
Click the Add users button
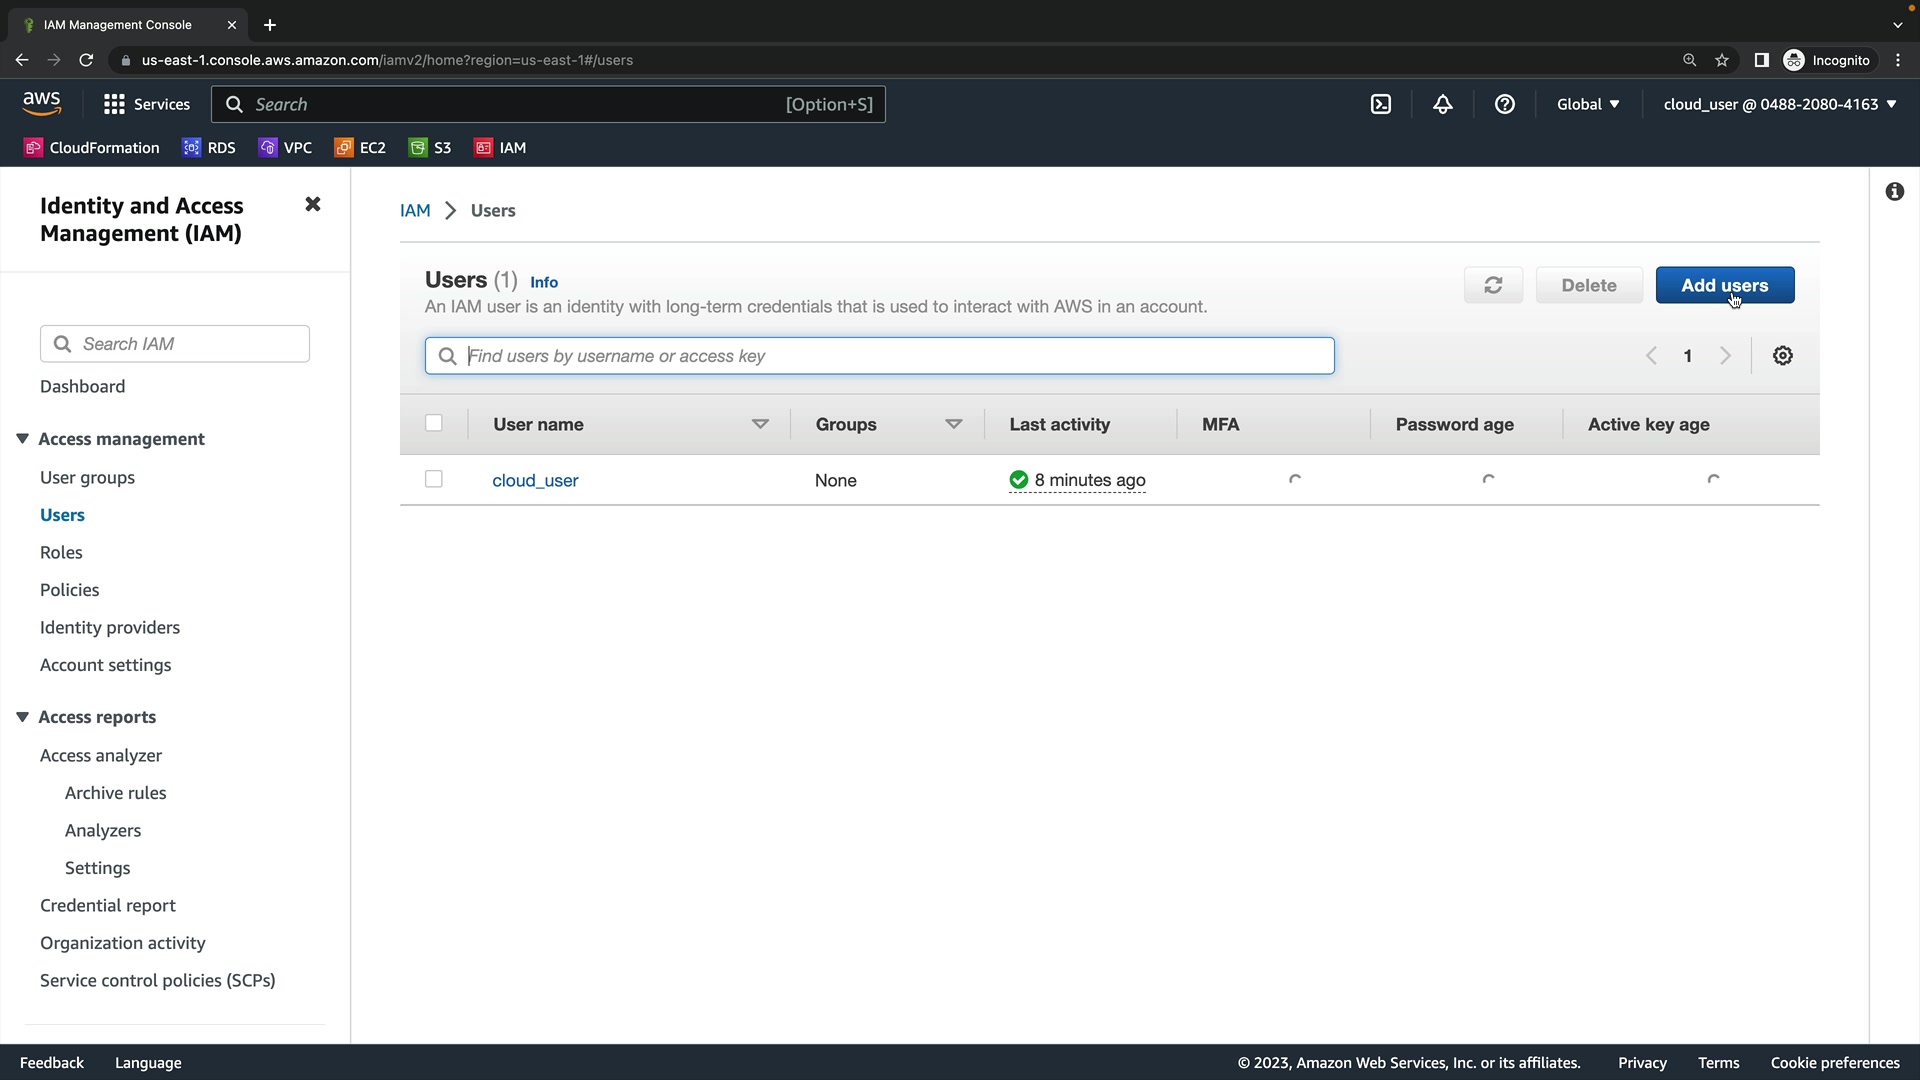1724,285
